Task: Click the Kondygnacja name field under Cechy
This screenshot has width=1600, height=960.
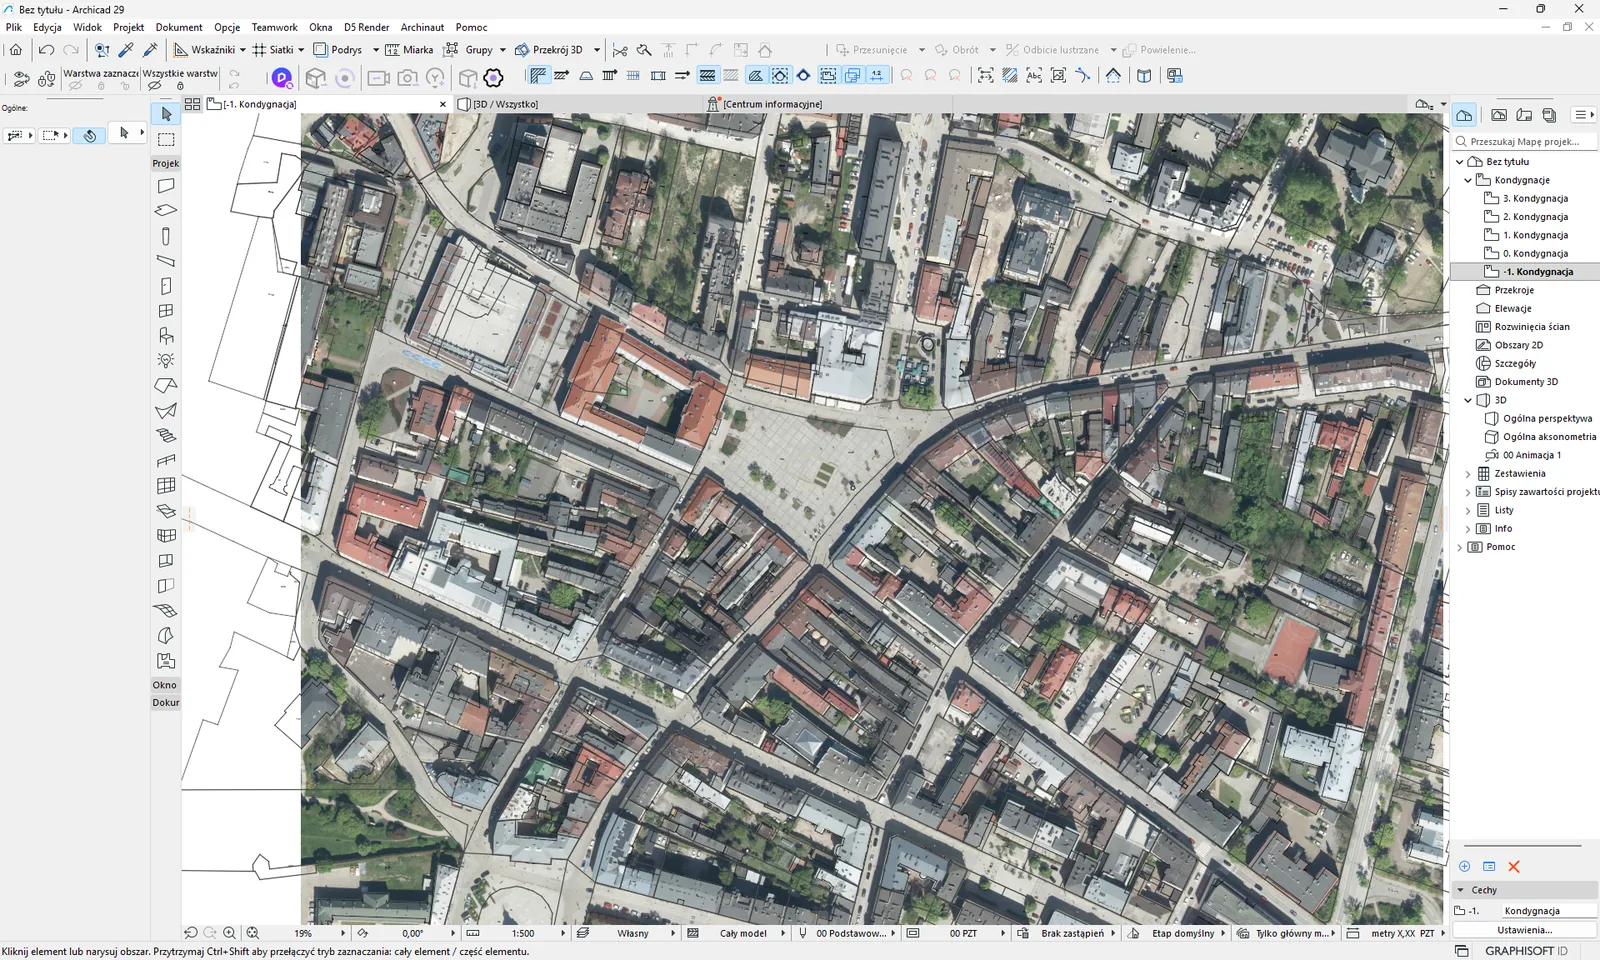Action: pyautogui.click(x=1549, y=911)
